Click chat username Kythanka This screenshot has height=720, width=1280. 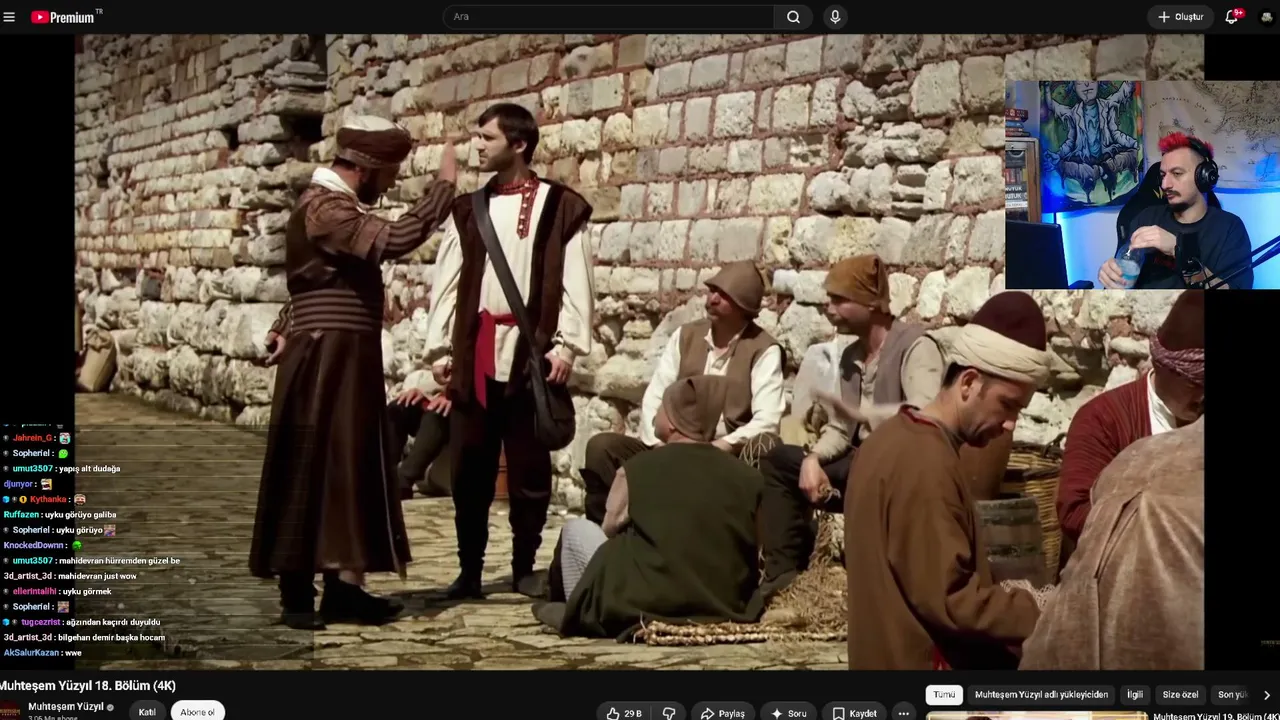click(x=48, y=499)
